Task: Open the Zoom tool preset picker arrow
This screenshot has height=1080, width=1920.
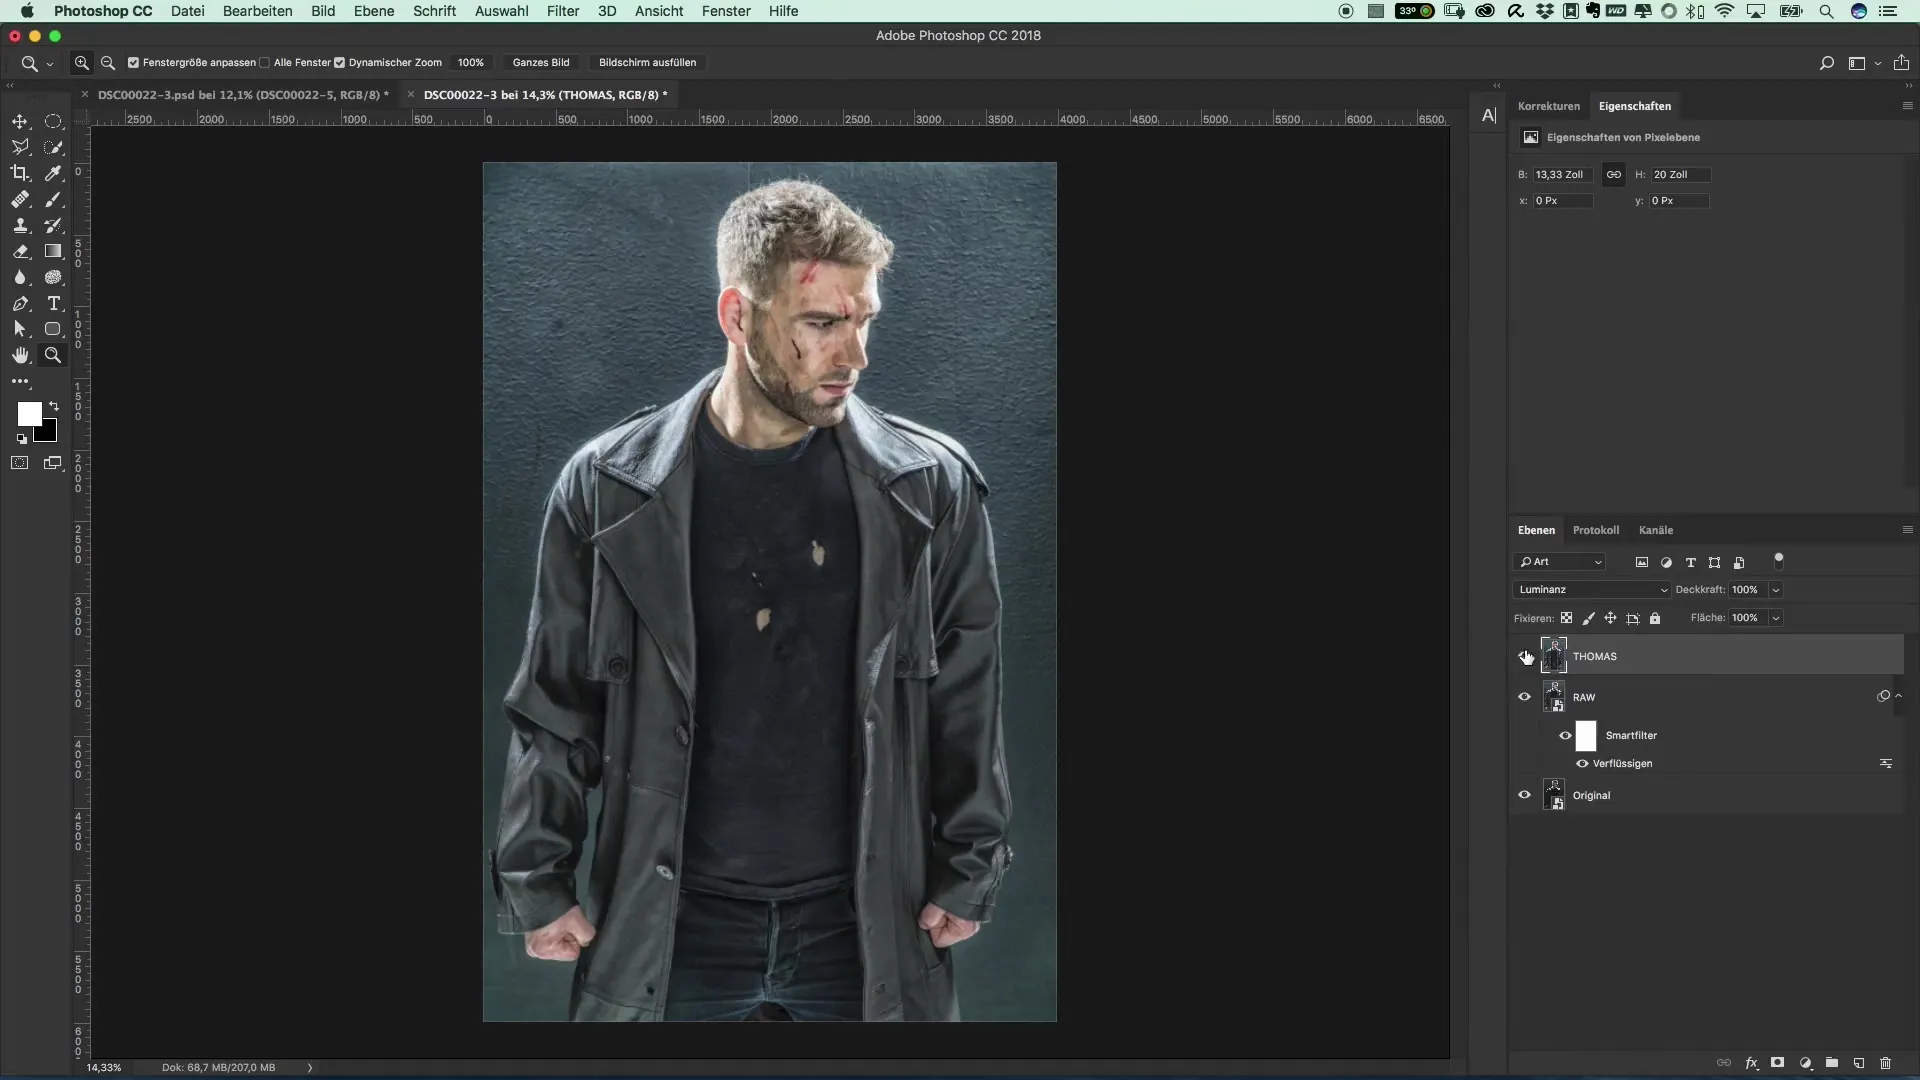Action: [49, 63]
